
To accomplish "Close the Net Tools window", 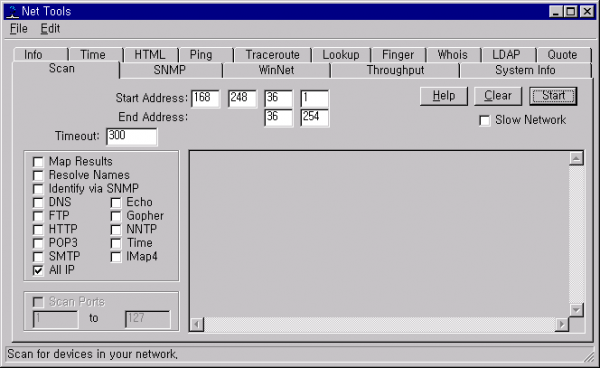I will [x=587, y=12].
